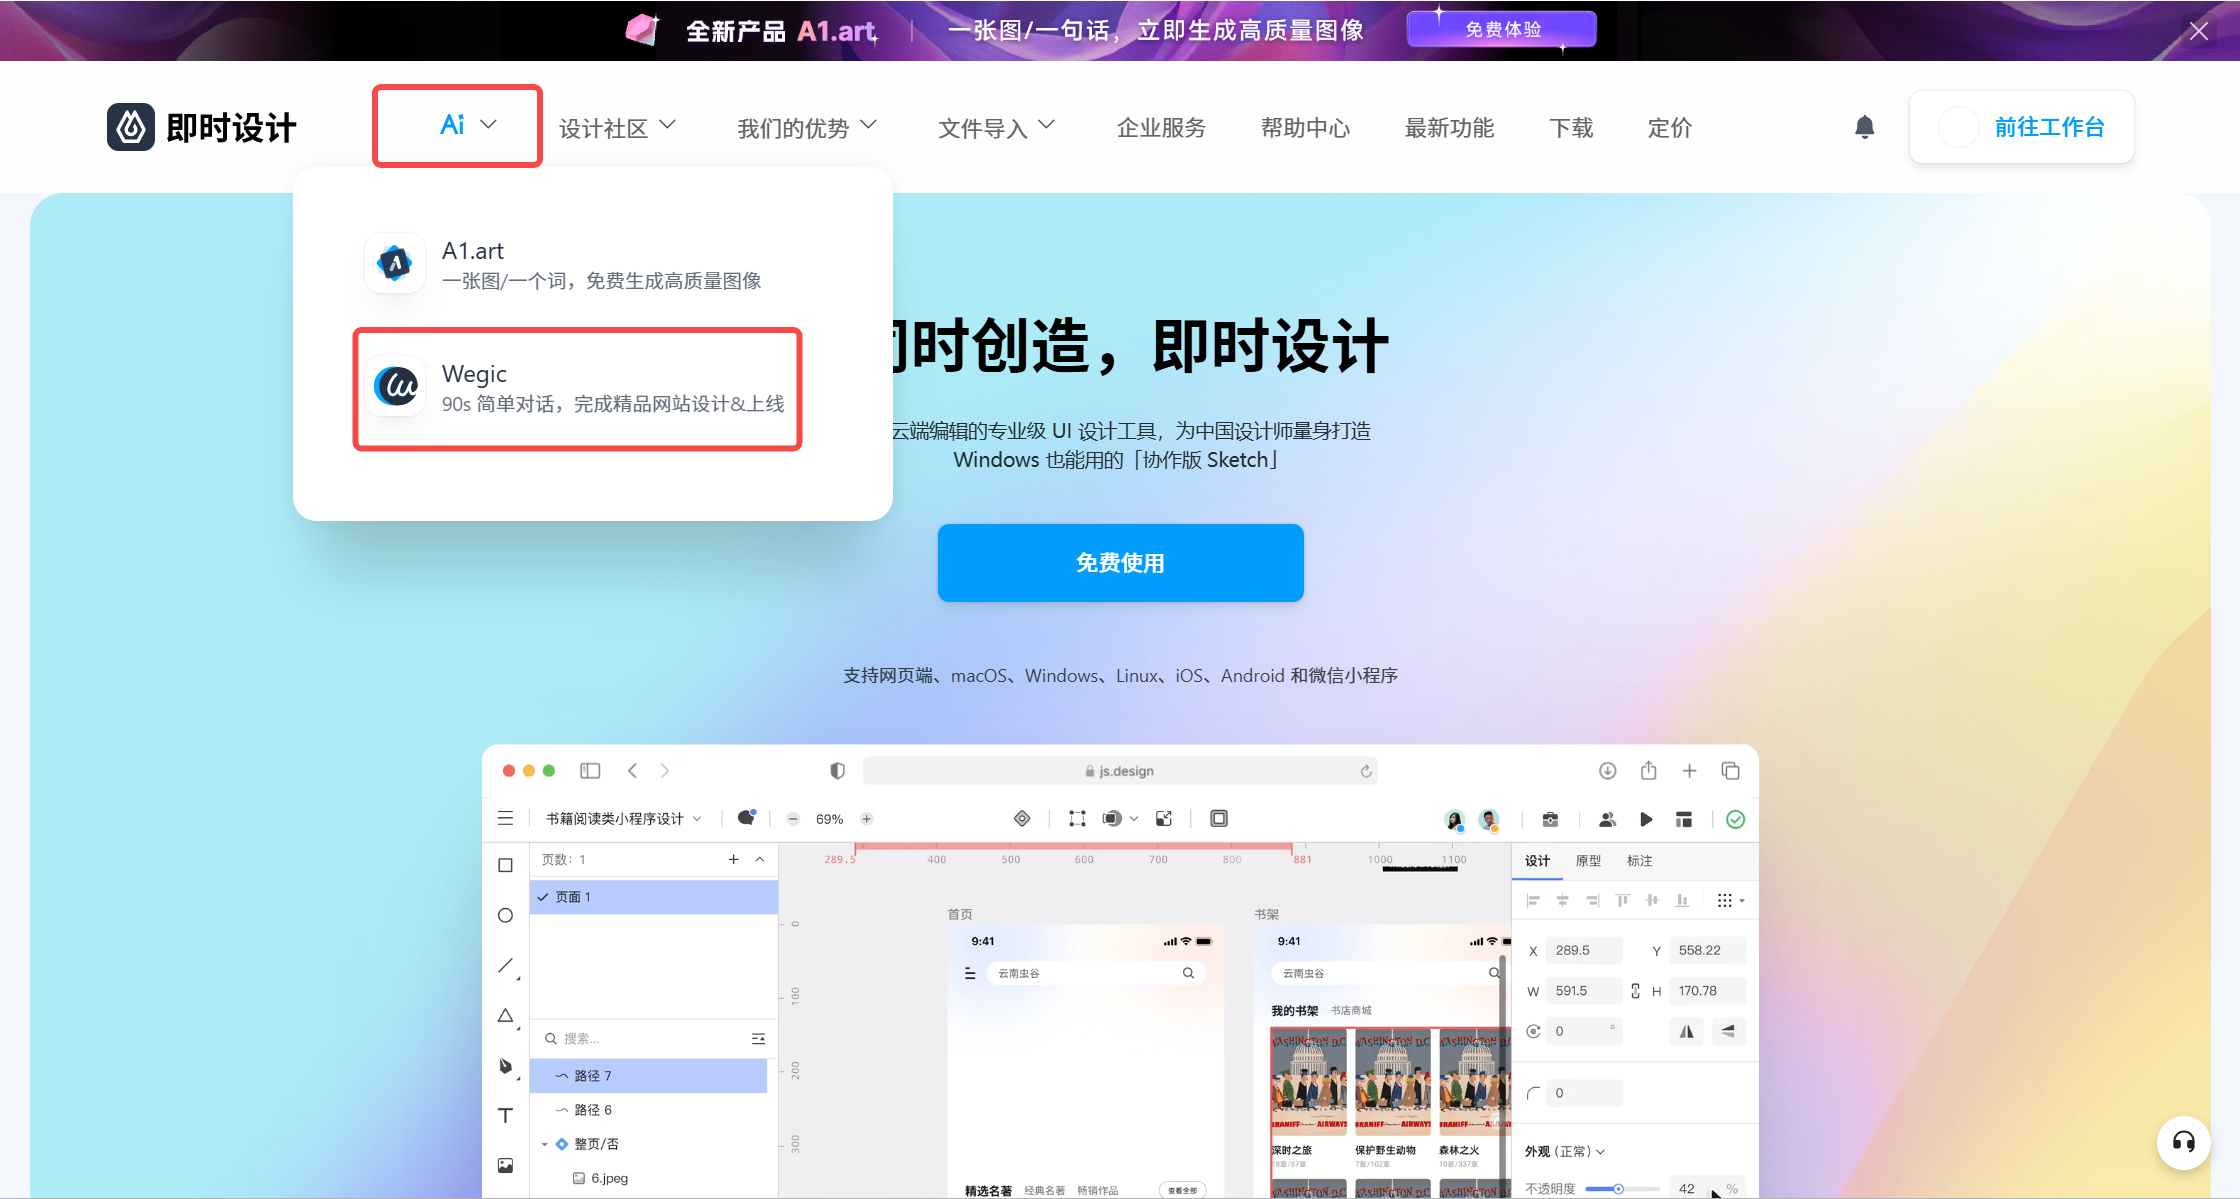Adjust the 不透明度 opacity slider
The image size is (2240, 1199).
[x=1621, y=1189]
